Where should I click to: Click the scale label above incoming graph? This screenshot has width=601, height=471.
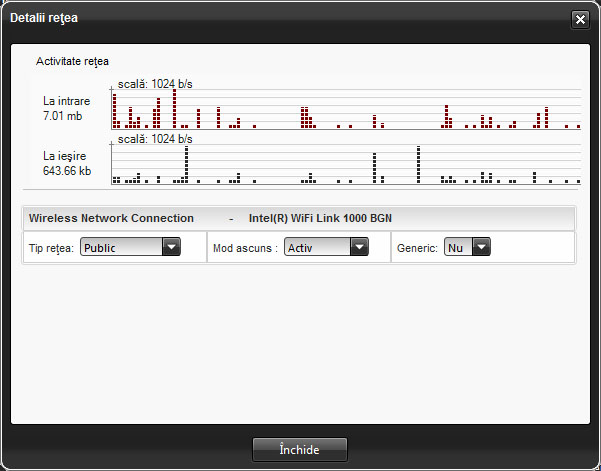[x=155, y=84]
